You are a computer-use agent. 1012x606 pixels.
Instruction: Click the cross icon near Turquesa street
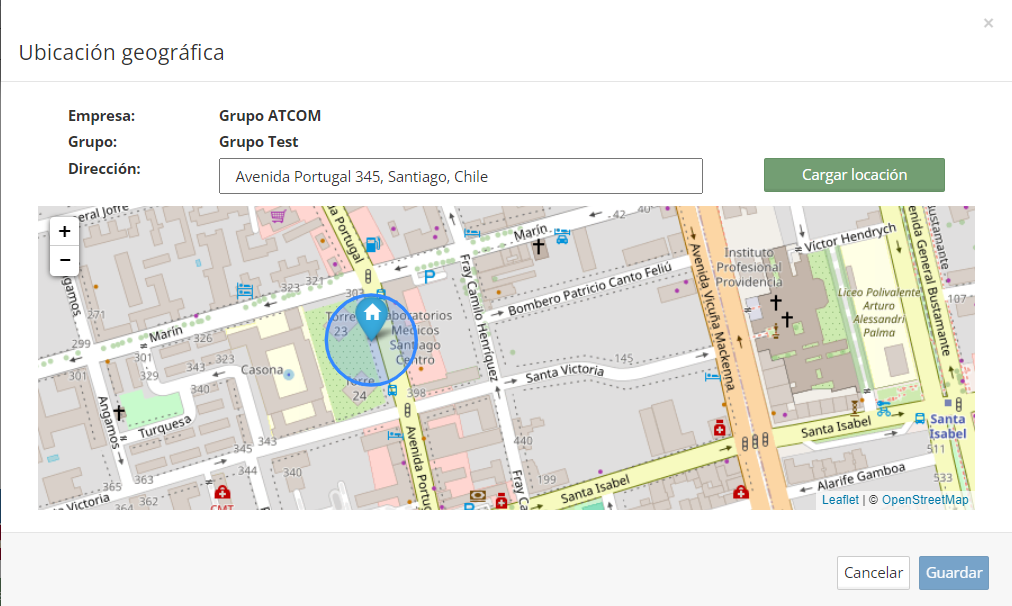pyautogui.click(x=119, y=412)
